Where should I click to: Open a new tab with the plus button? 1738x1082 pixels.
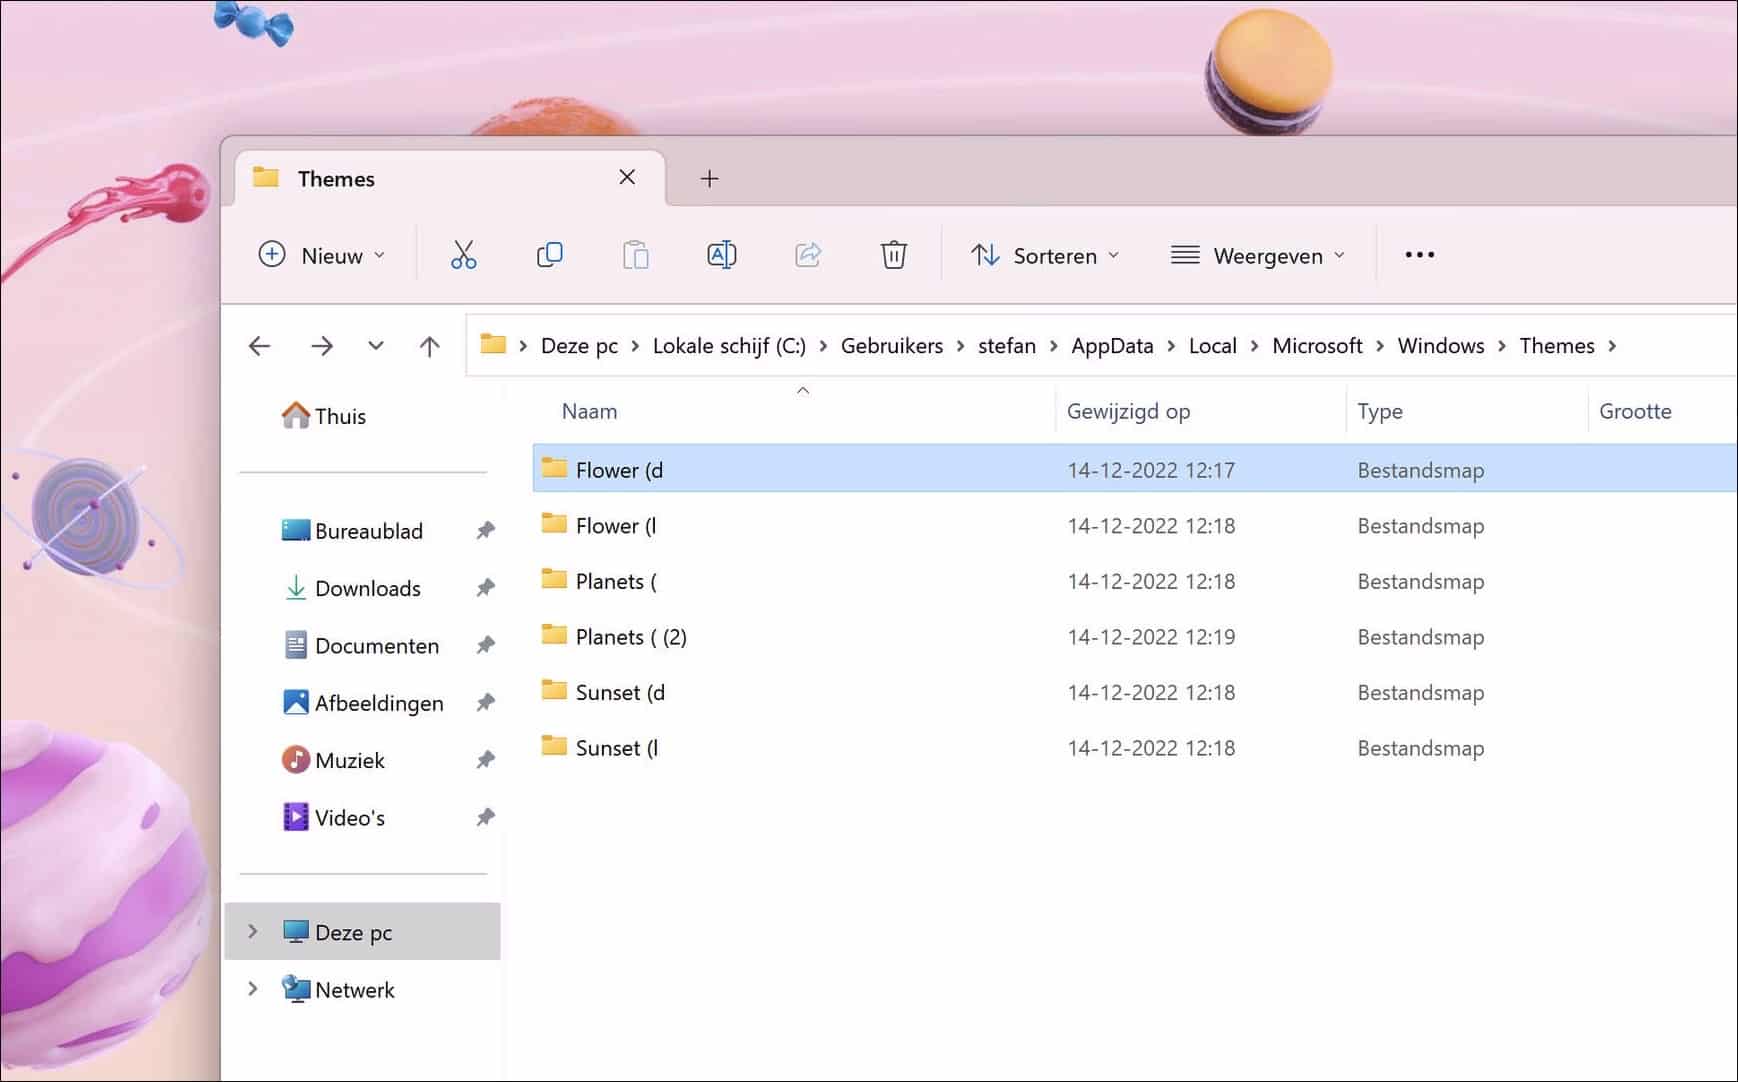pos(710,178)
